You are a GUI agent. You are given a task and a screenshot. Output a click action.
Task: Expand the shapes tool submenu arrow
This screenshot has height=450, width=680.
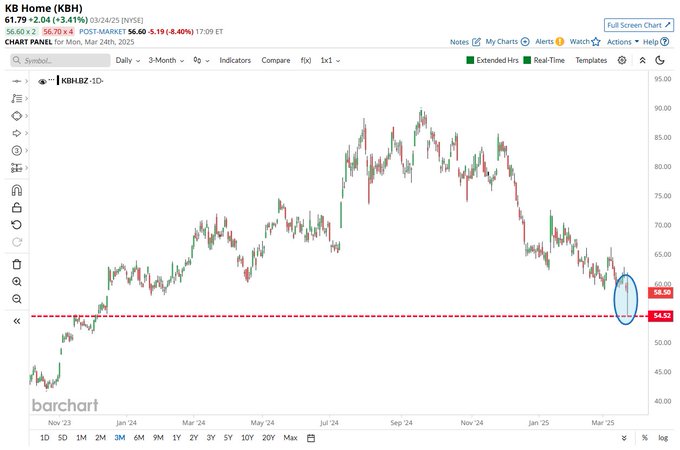pyautogui.click(x=26, y=116)
